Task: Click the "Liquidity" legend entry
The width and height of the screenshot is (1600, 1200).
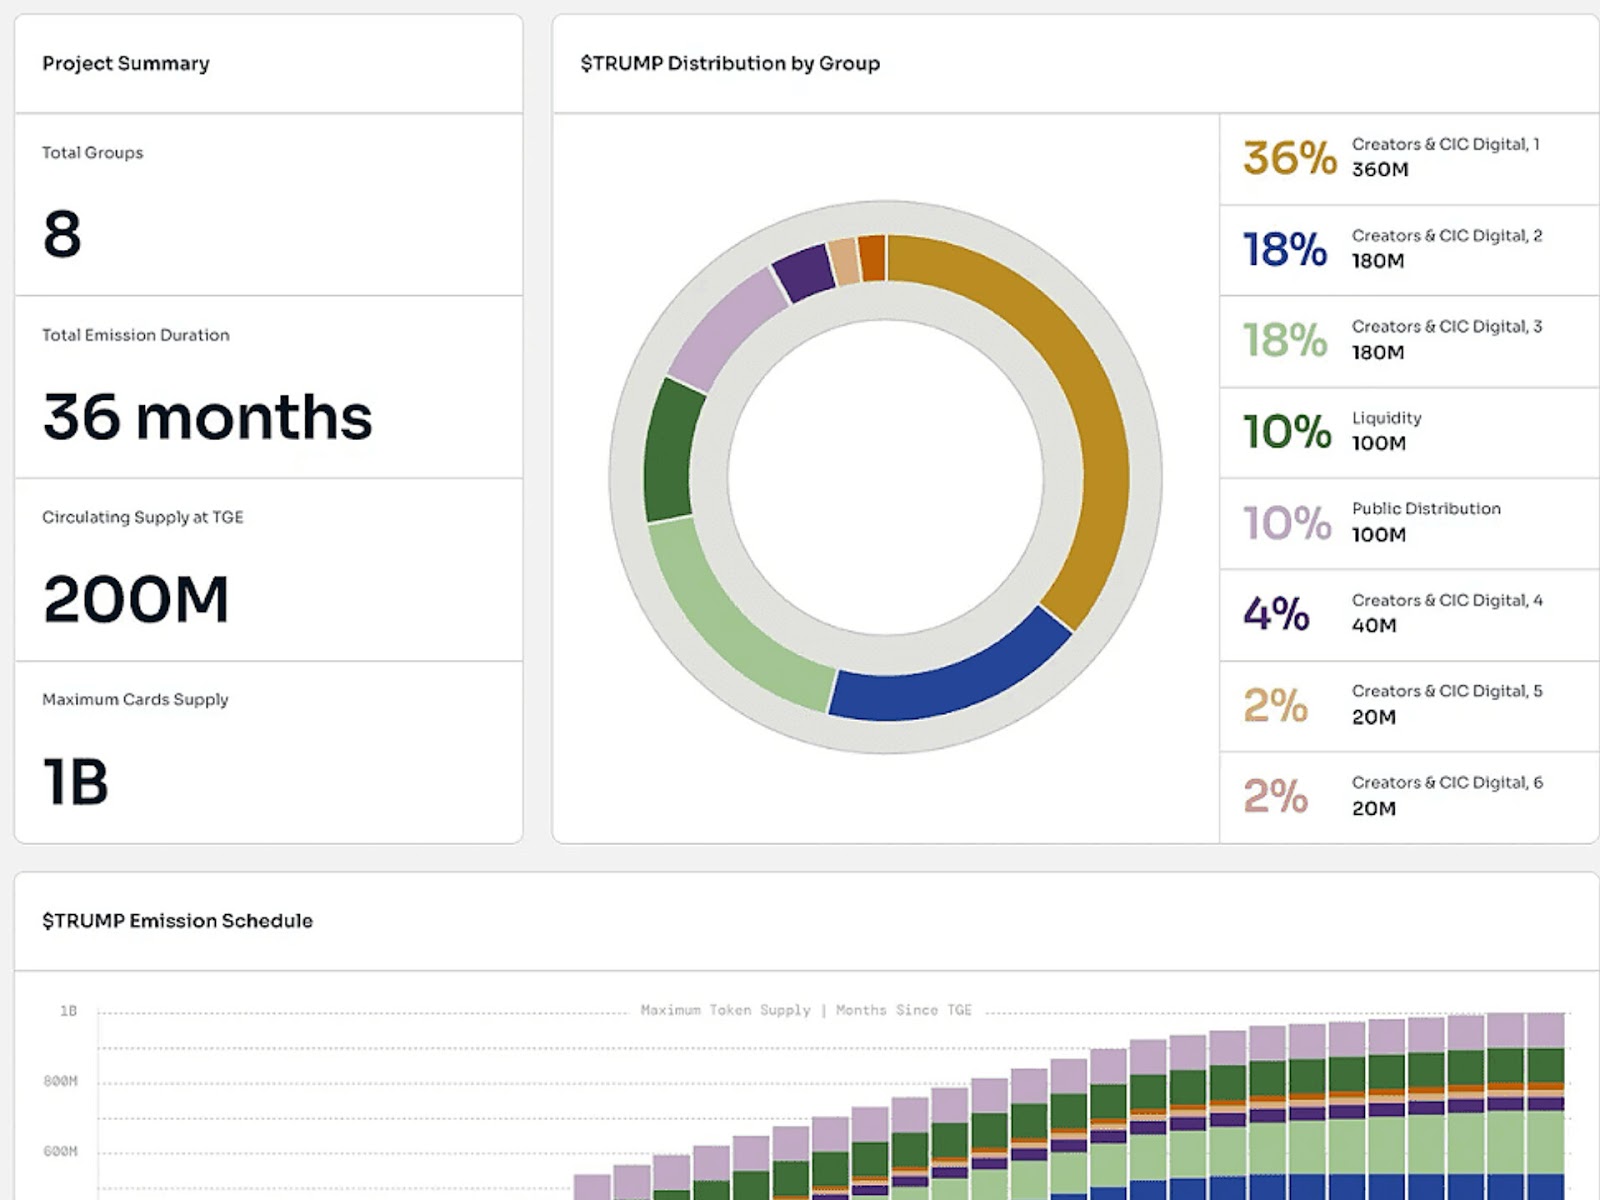Action: click(1409, 432)
